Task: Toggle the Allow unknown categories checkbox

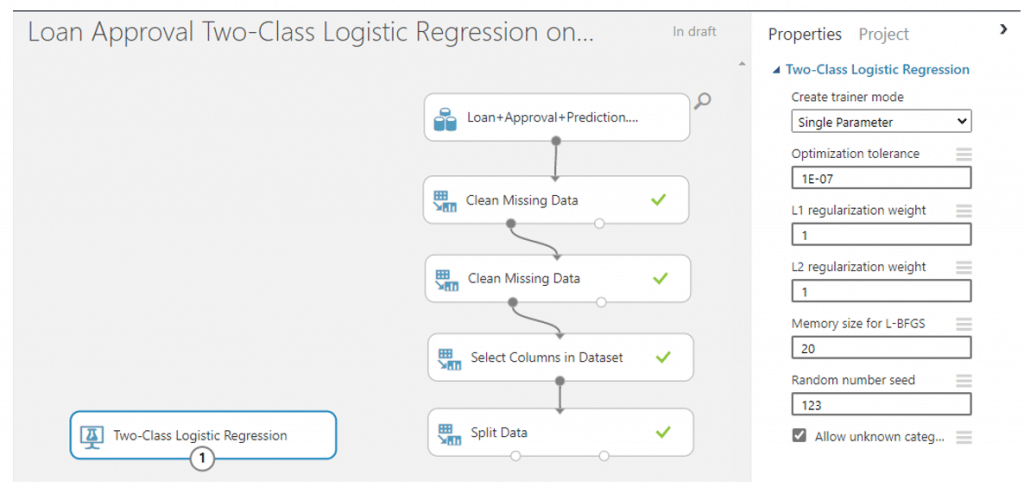Action: point(799,436)
